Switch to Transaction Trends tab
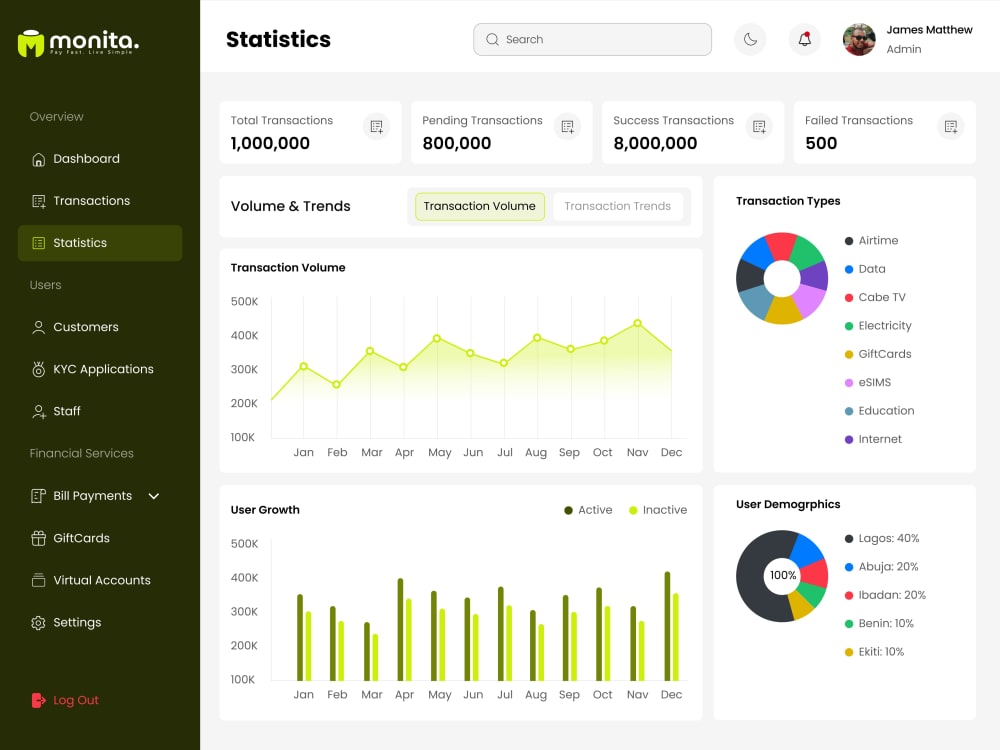This screenshot has height=750, width=1000. coord(617,207)
